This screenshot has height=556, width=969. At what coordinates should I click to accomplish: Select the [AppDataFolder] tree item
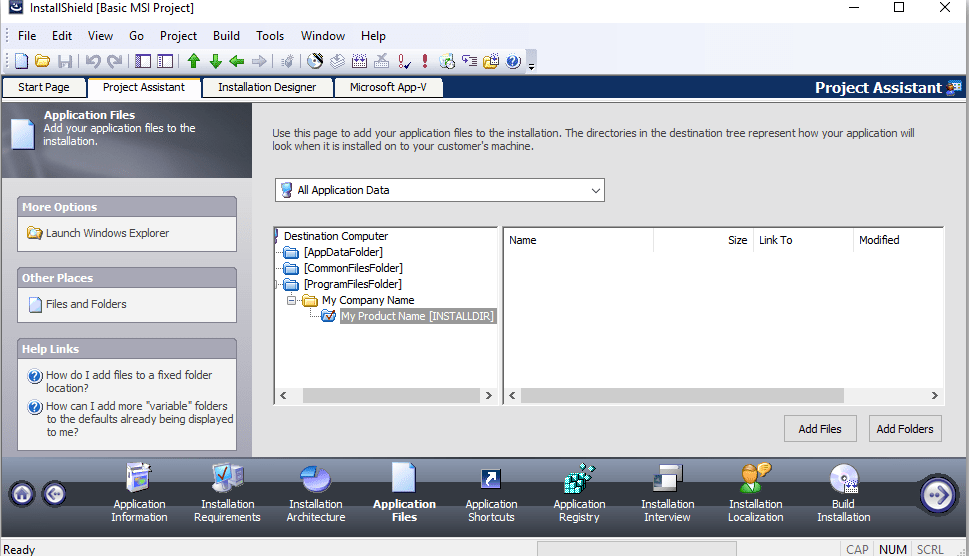[343, 252]
